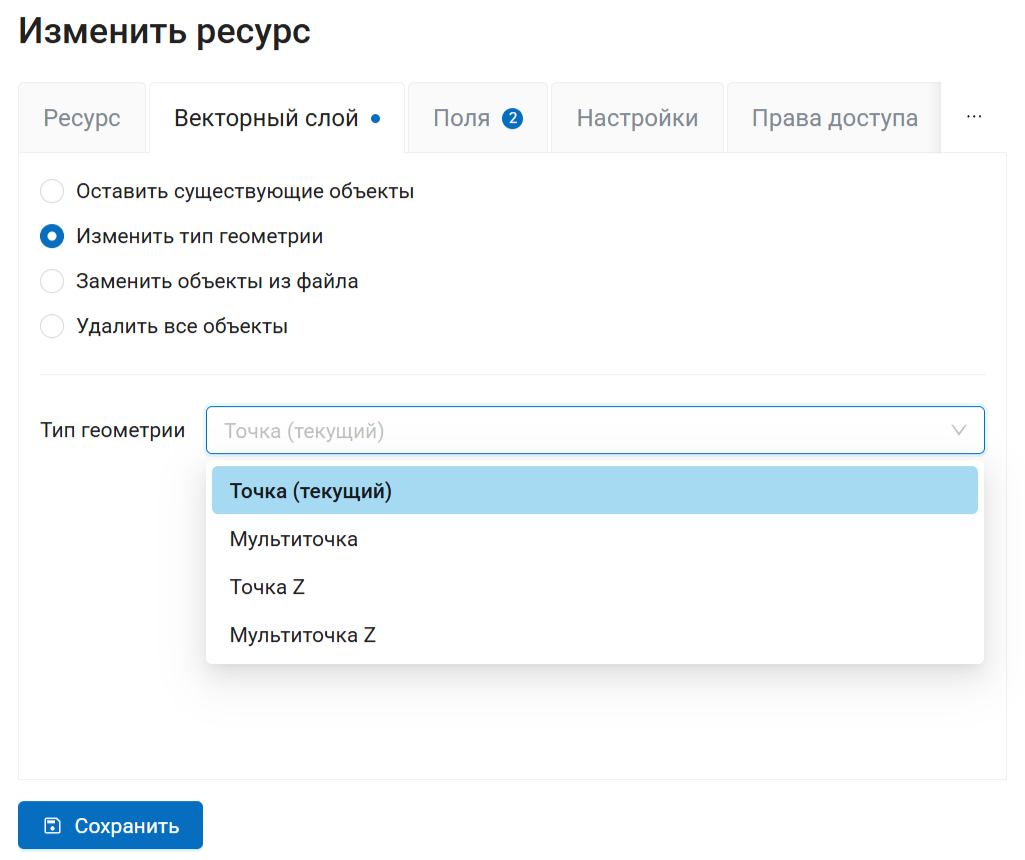Image resolution: width=1025 pixels, height=860 pixels.
Task: Switch to the Ресурс tab
Action: coord(82,118)
